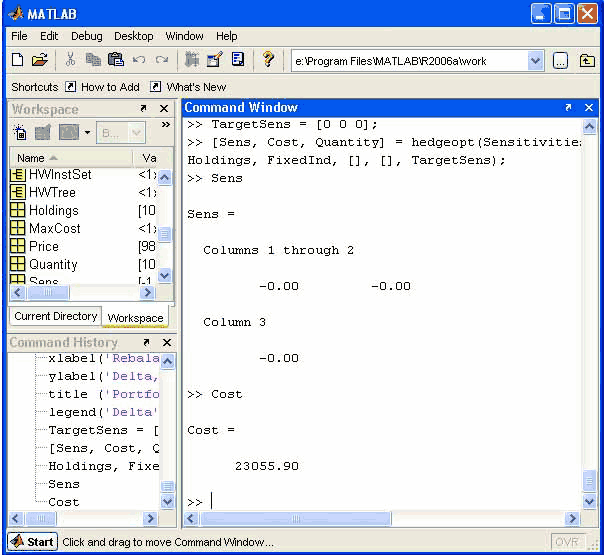Open the Window menu

pyautogui.click(x=184, y=36)
